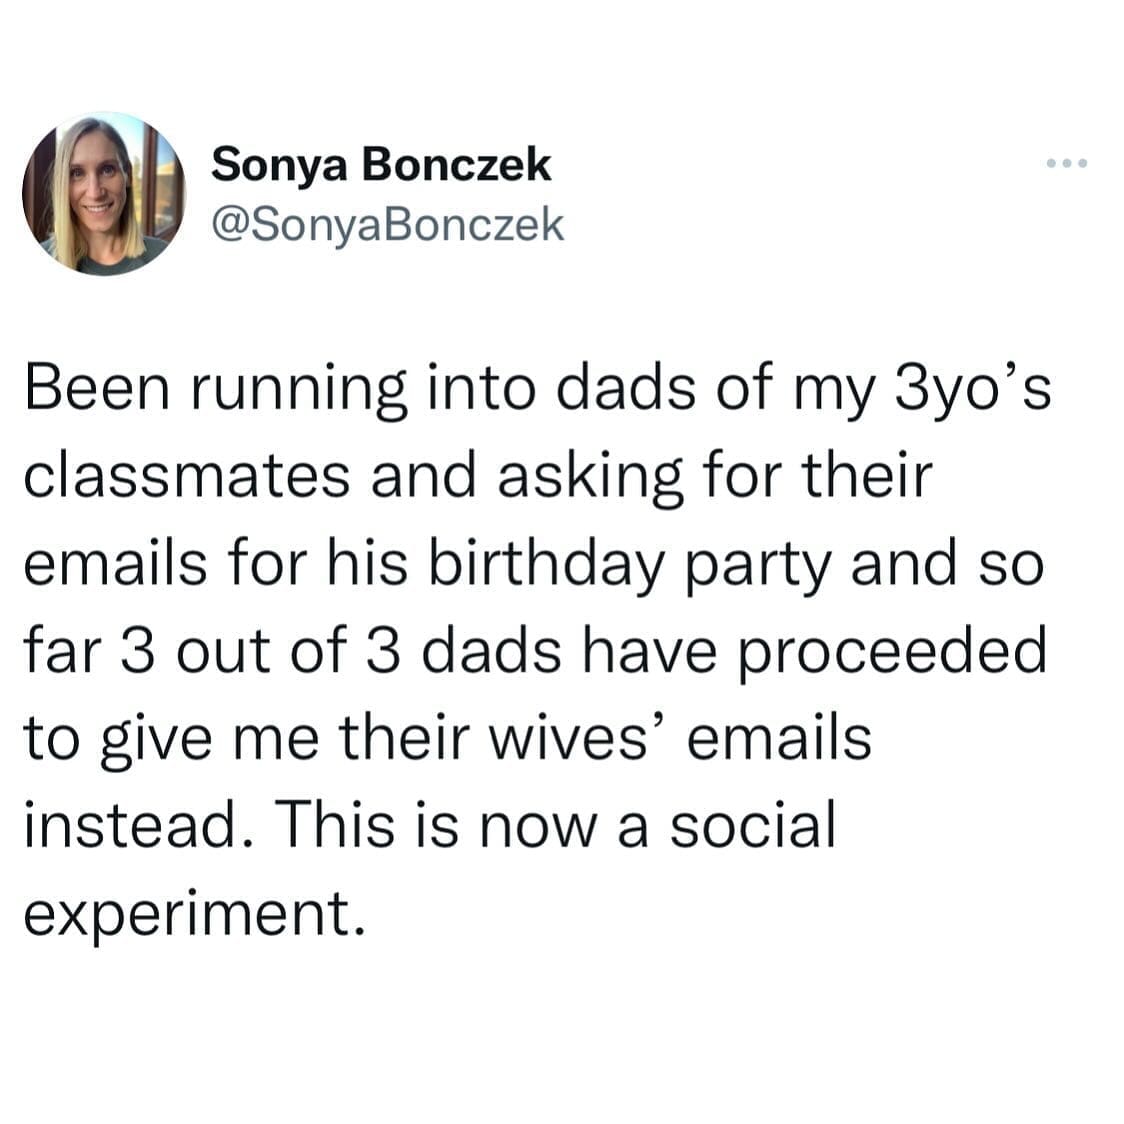Click the final word "experiment."

click(x=190, y=914)
